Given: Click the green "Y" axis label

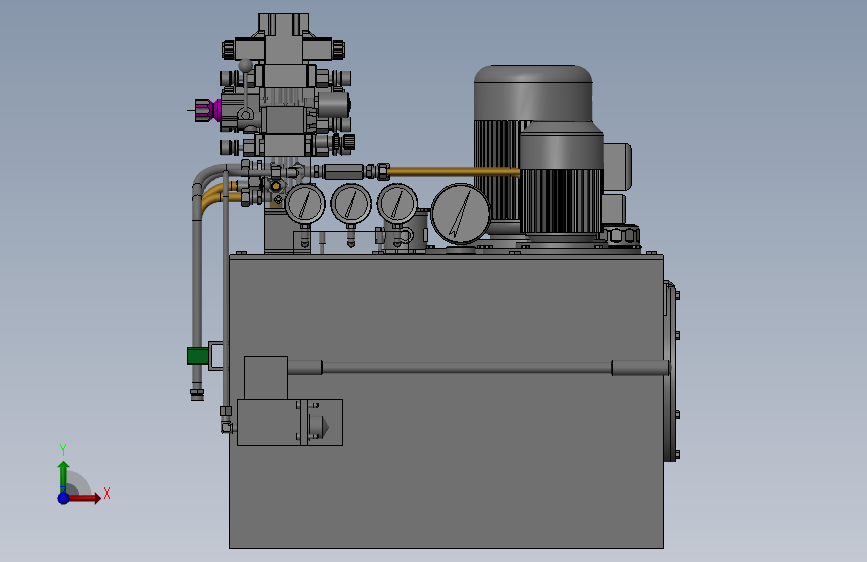Looking at the screenshot, I should tap(63, 450).
